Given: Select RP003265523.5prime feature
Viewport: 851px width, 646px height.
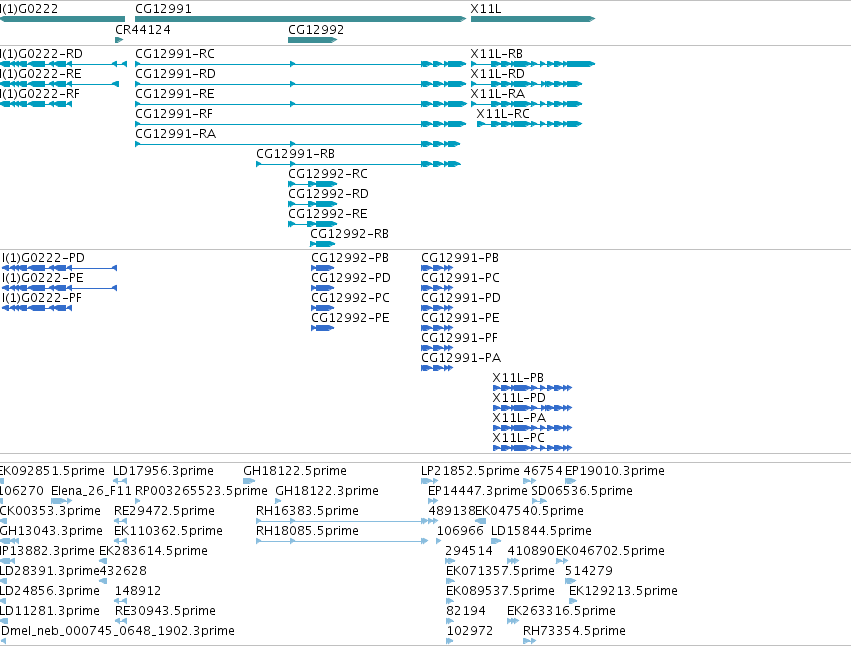Looking at the screenshot, I should [x=138, y=501].
